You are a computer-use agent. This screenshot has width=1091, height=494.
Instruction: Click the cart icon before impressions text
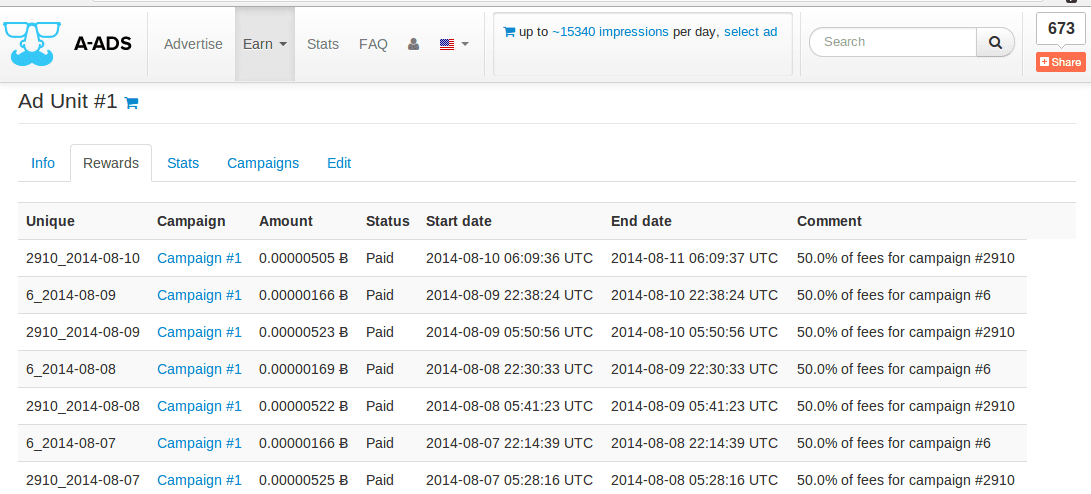(x=509, y=31)
